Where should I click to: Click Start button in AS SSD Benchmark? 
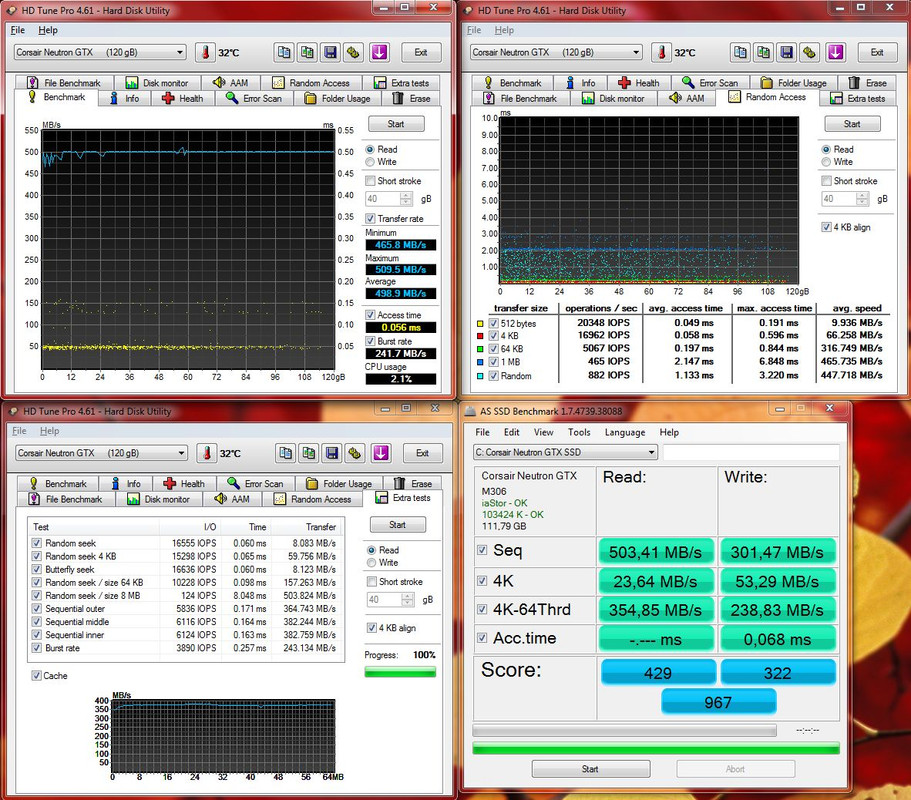click(x=590, y=769)
